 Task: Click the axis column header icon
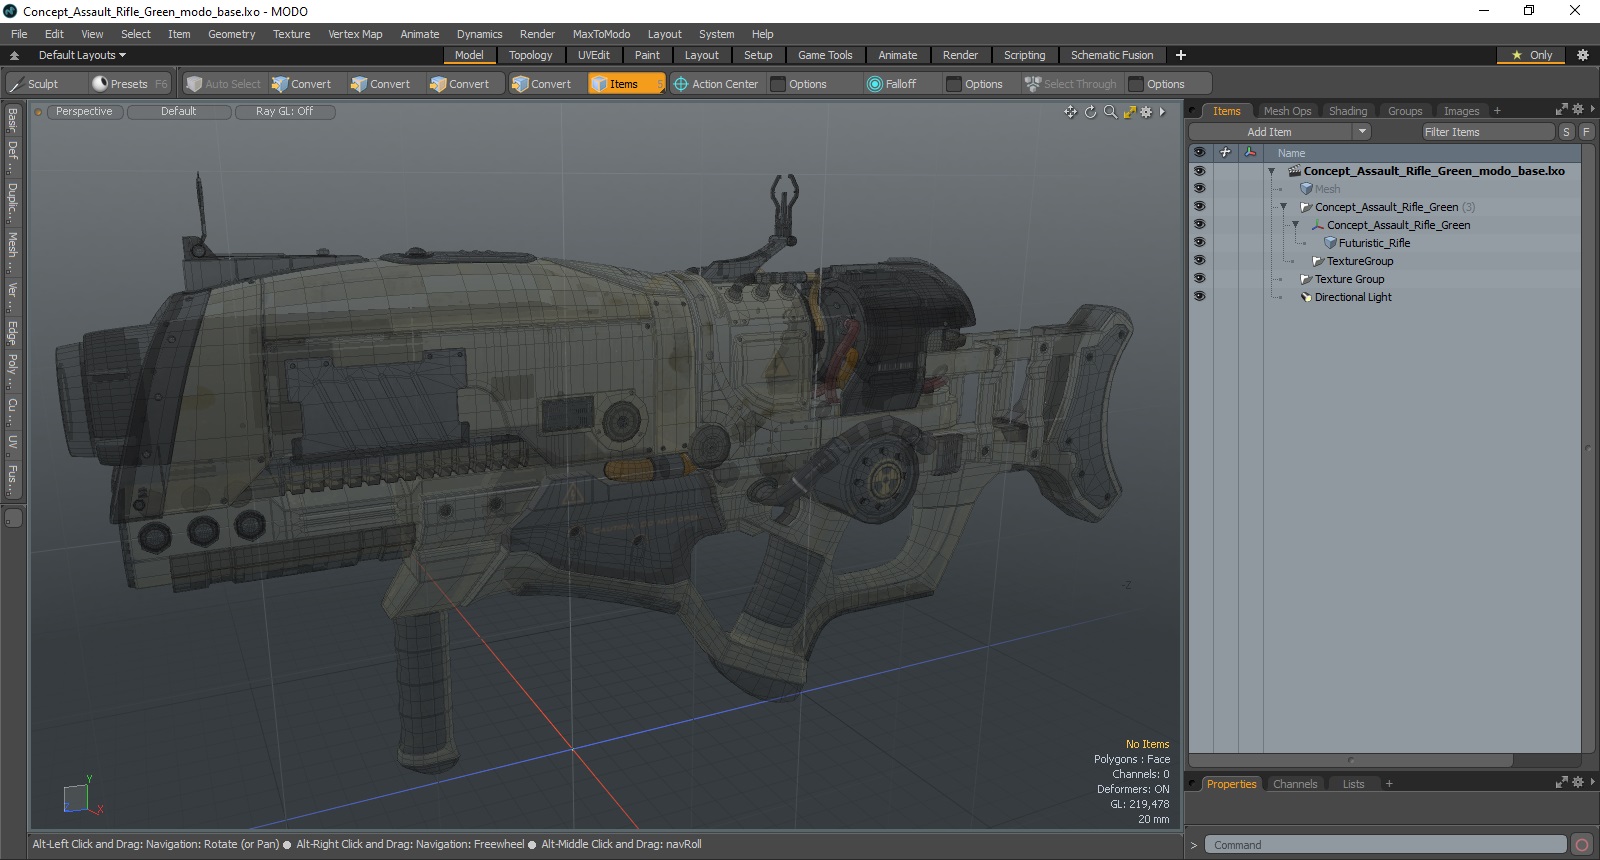click(1250, 152)
